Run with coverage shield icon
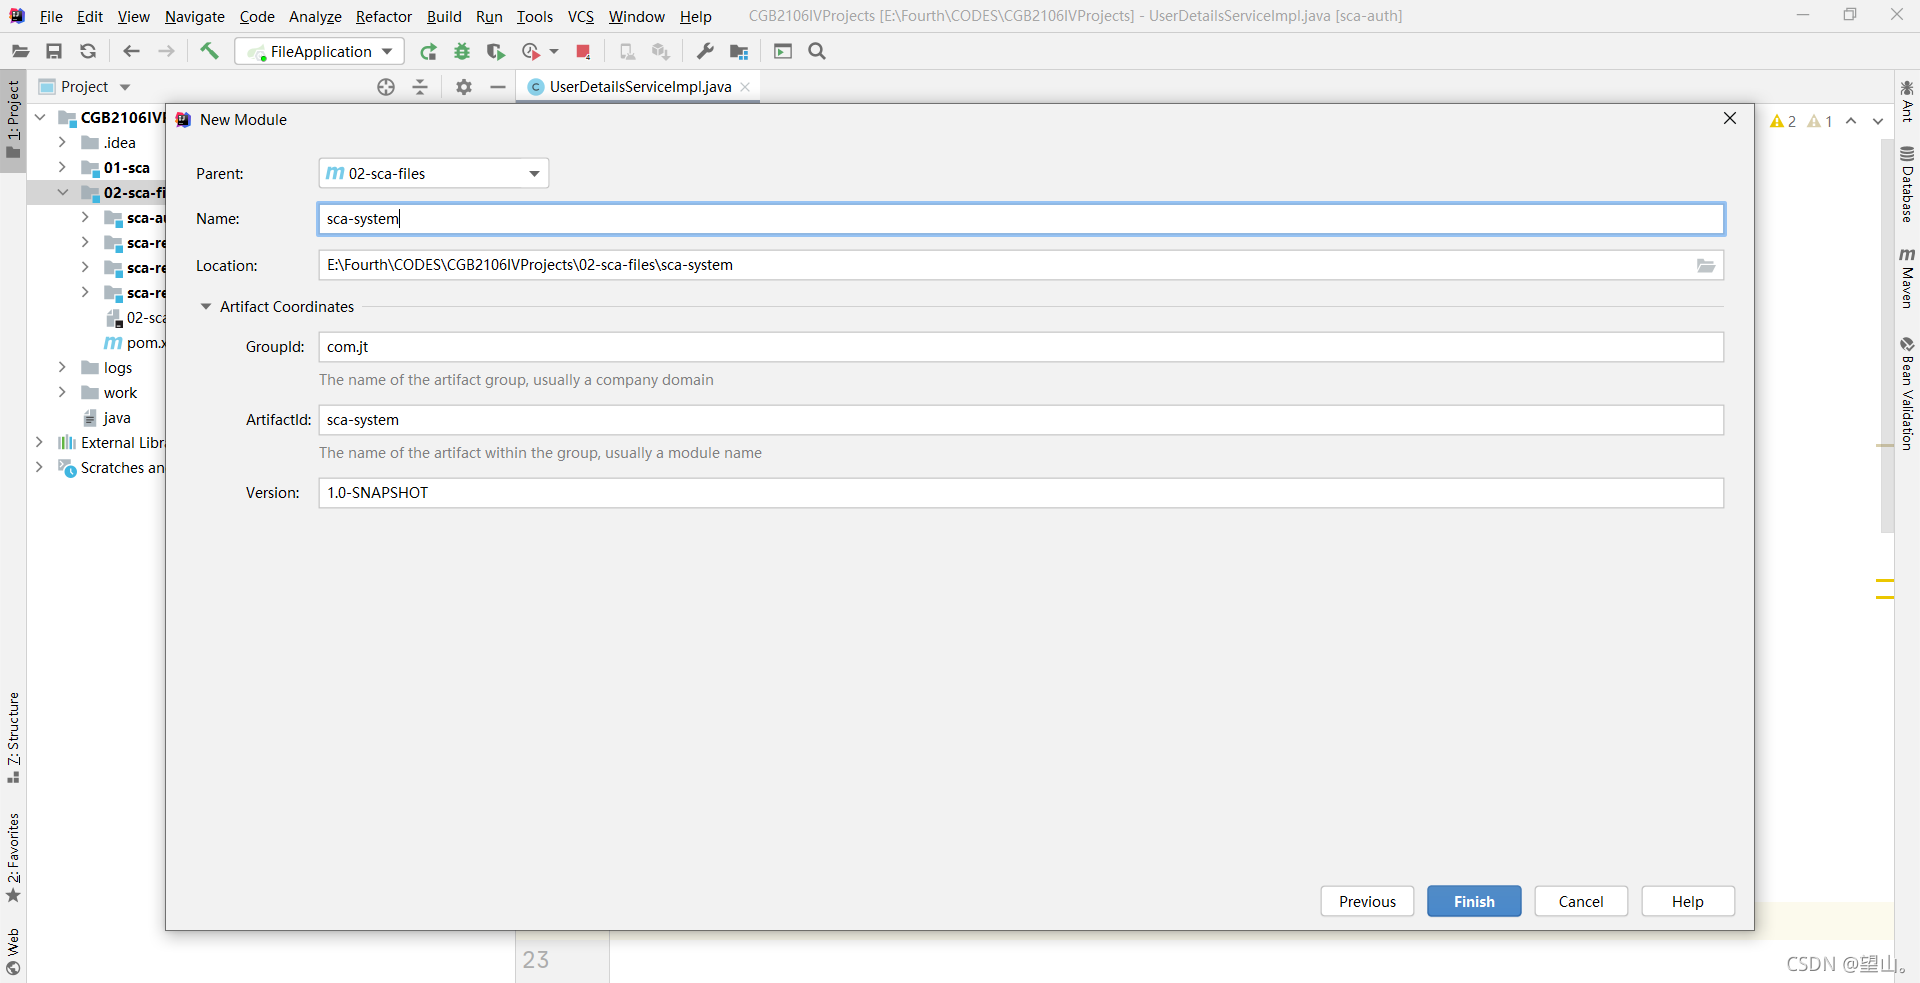Screen dimensions: 1920x983 click(495, 51)
